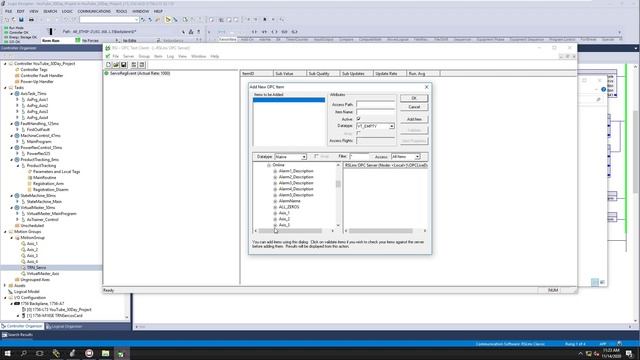The height and width of the screenshot is (360, 640).
Task: Open the Log menu in OPC Test Client
Action: (170, 56)
